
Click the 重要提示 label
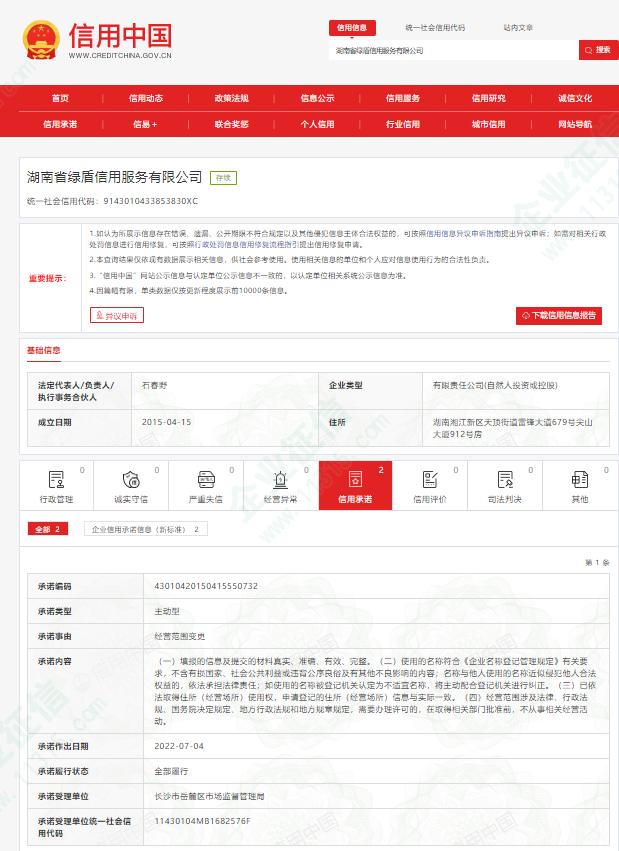coord(48,278)
